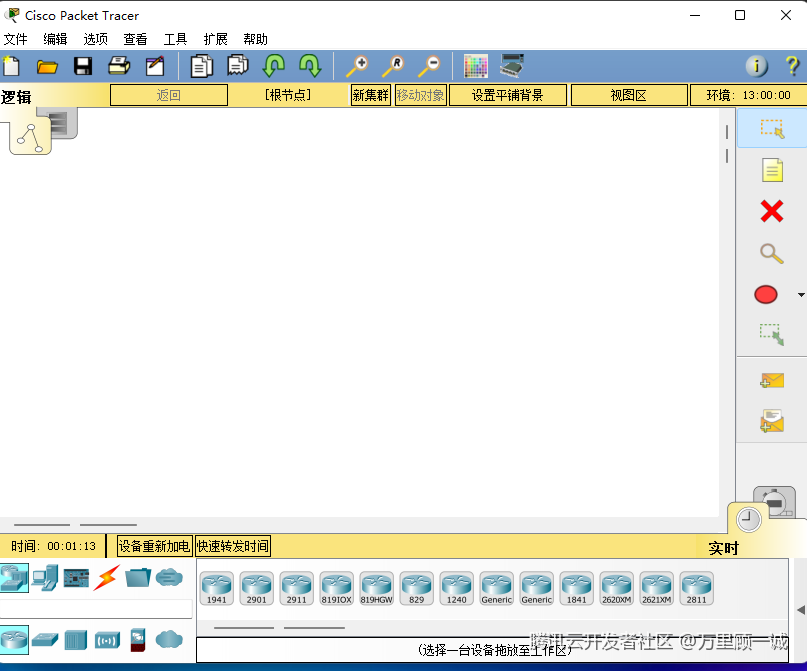Choose the Select tool in the right panel
This screenshot has width=807, height=671.
point(772,129)
